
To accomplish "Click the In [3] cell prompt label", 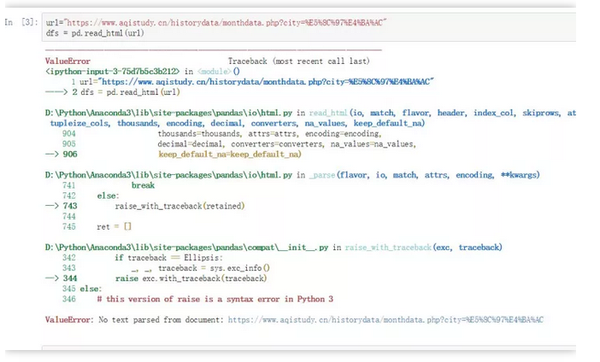I will pos(21,22).
